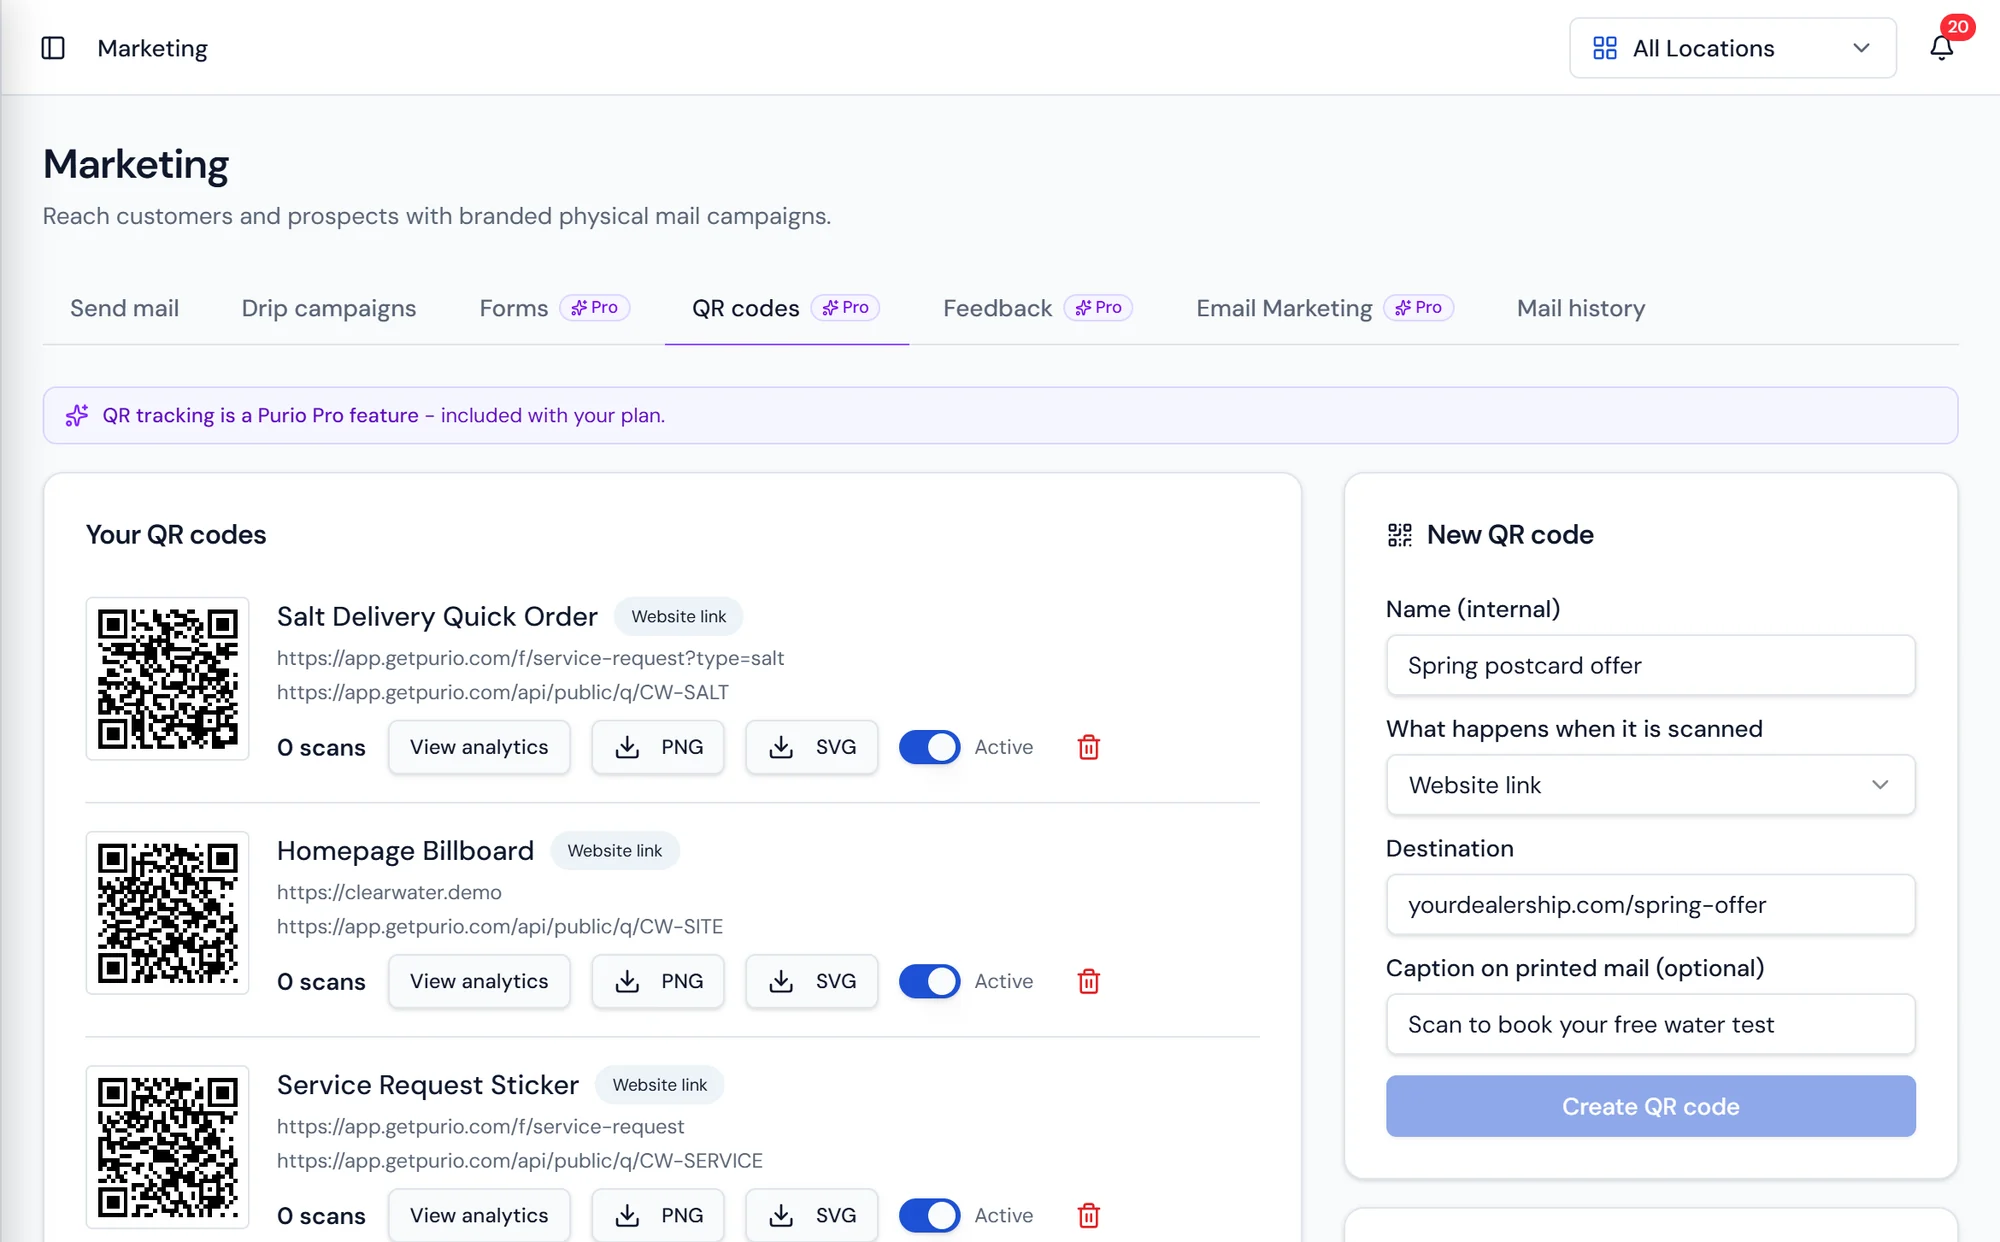Screen dimensions: 2000x1242
Task: Click the sparkle icon in Pro banner
Action: pos(77,415)
